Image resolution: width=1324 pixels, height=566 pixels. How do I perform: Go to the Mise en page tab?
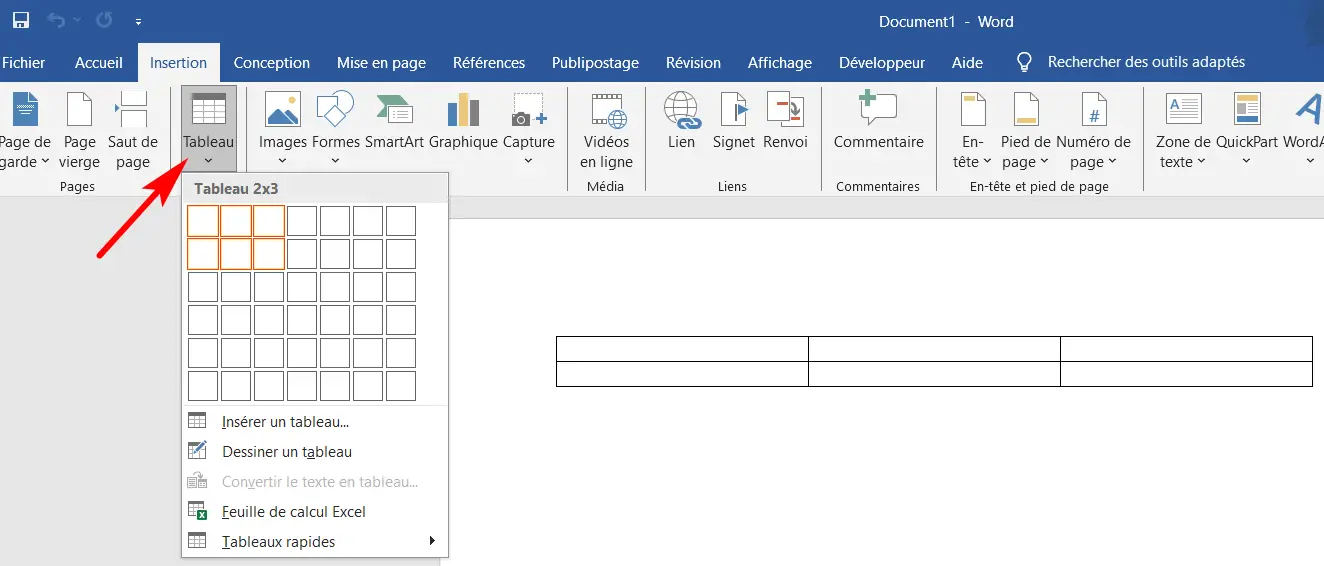[381, 62]
